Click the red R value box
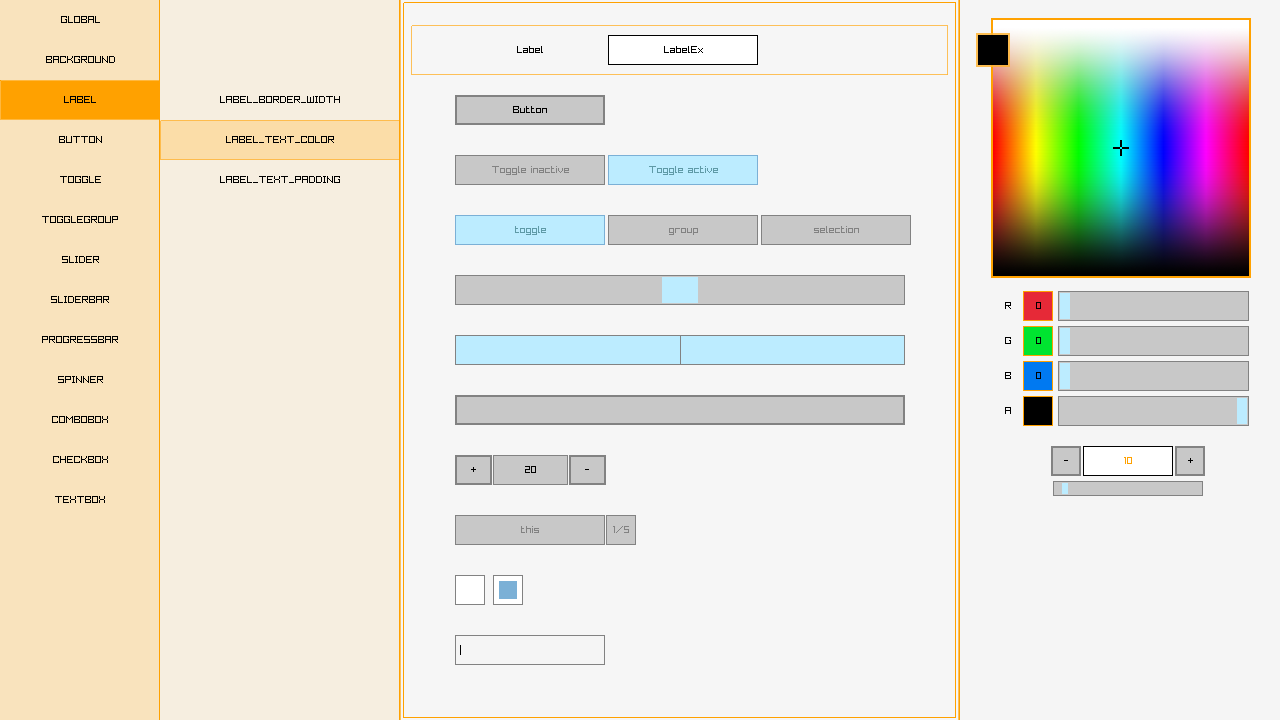 coord(1037,306)
